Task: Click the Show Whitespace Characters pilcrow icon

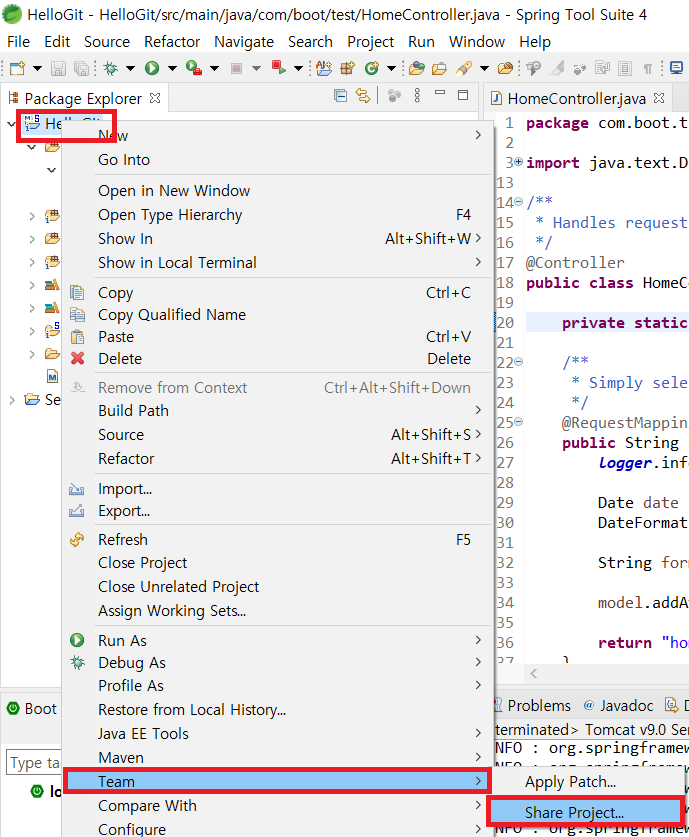Action: (647, 68)
